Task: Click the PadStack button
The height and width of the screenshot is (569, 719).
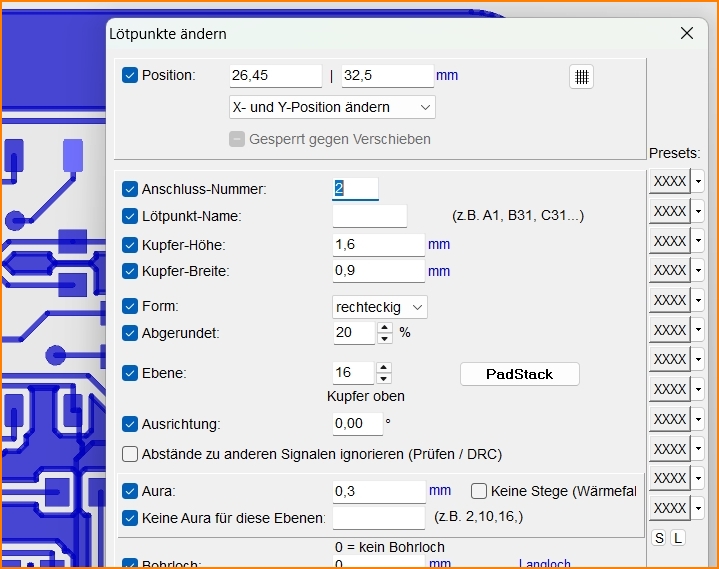Action: click(519, 374)
